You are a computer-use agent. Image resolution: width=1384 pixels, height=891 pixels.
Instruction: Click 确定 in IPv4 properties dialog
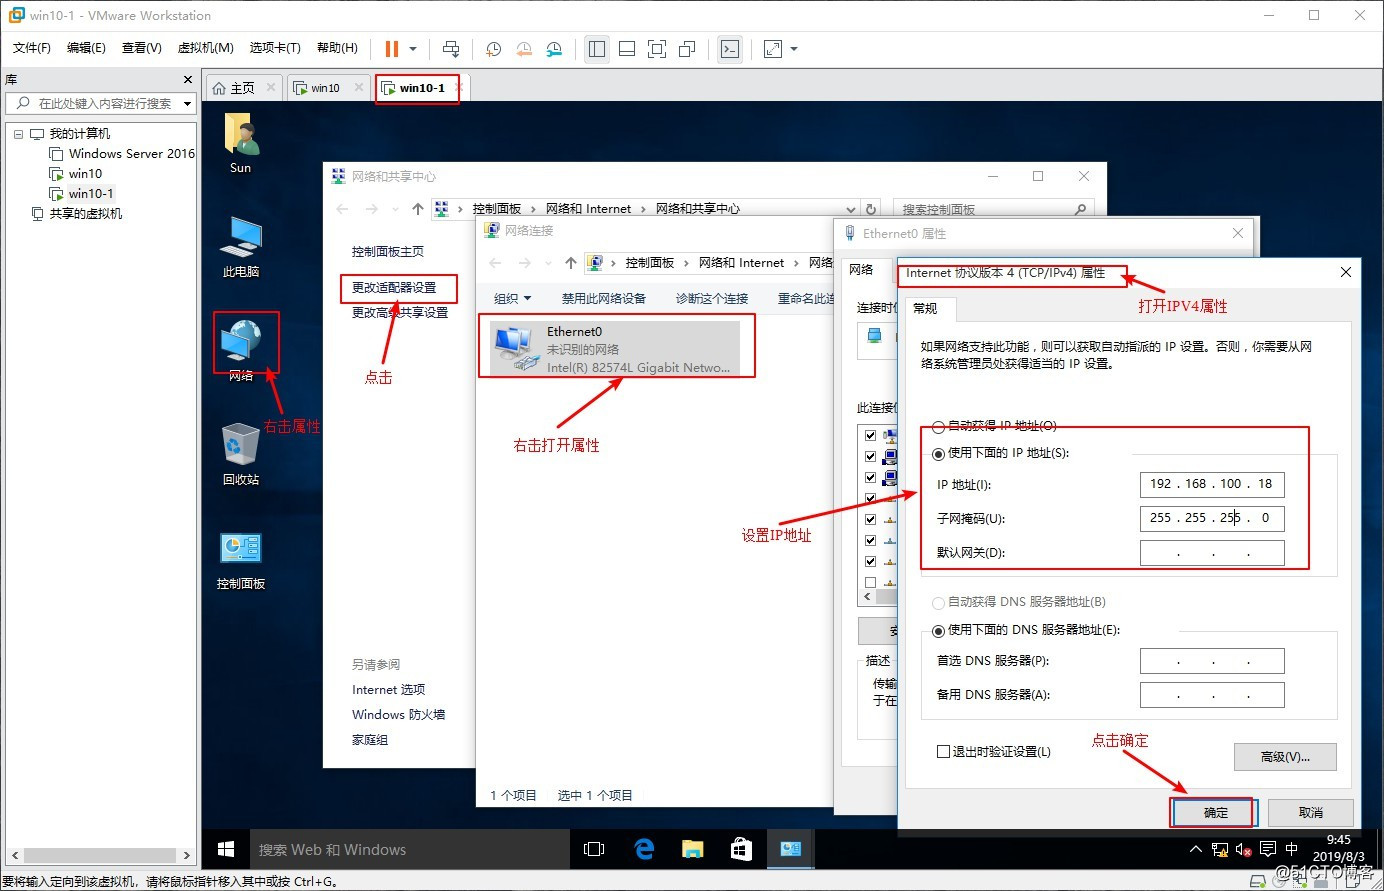(x=1216, y=812)
